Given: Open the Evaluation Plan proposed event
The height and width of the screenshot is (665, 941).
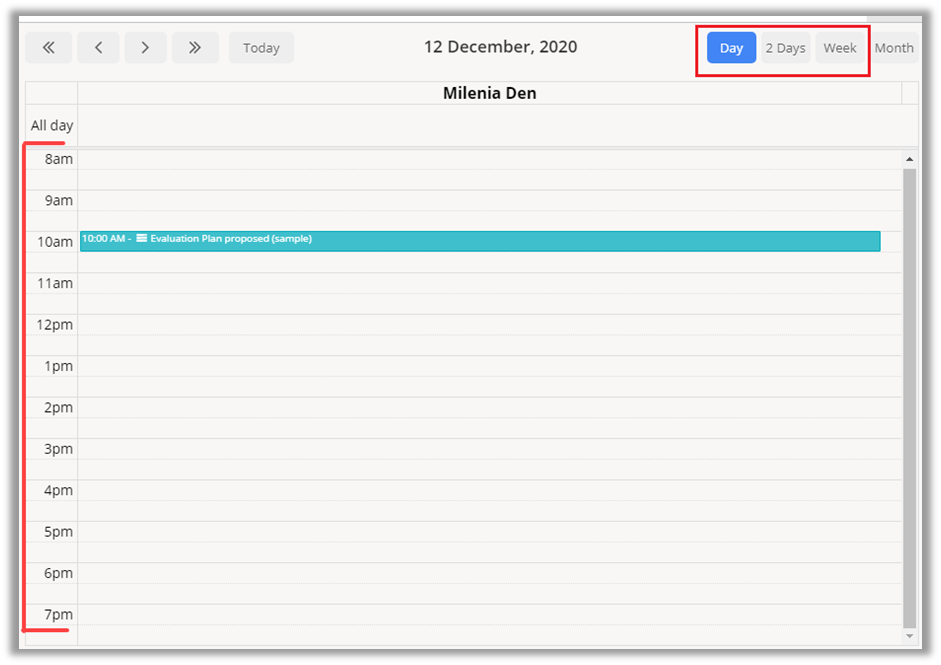Looking at the screenshot, I should [x=480, y=241].
